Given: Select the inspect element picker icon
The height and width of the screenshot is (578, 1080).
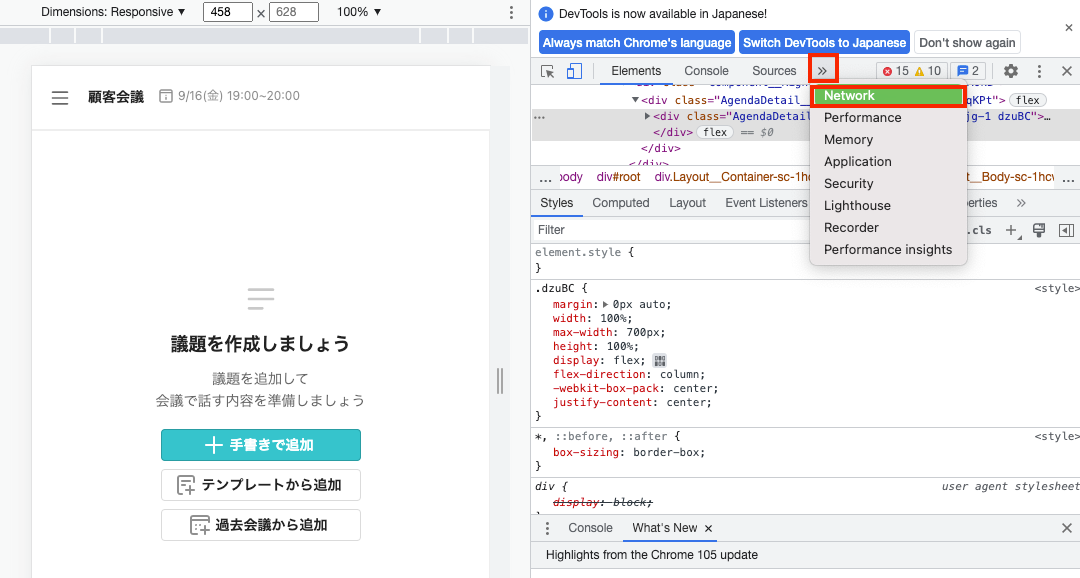Looking at the screenshot, I should pyautogui.click(x=548, y=71).
